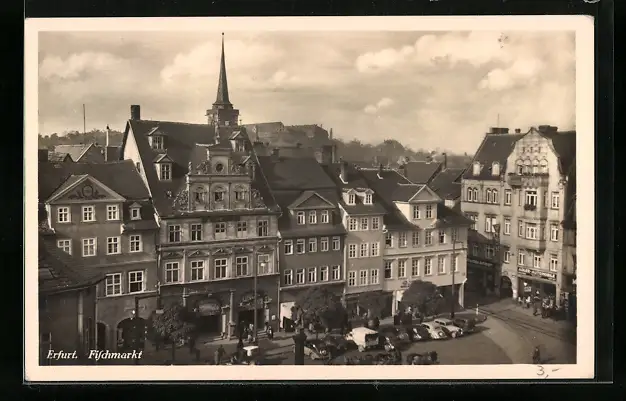Click the statue column in the square
Viewport: 626px width, 401px height.
(x=299, y=345)
